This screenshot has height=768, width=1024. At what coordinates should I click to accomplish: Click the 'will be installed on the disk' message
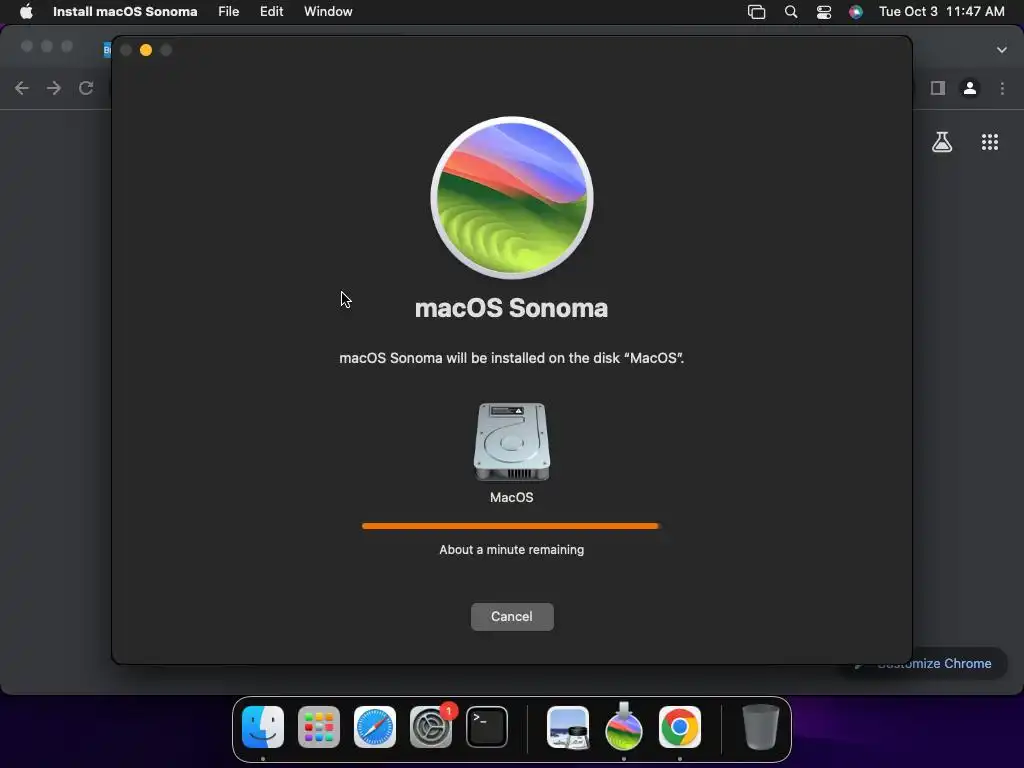click(511, 358)
